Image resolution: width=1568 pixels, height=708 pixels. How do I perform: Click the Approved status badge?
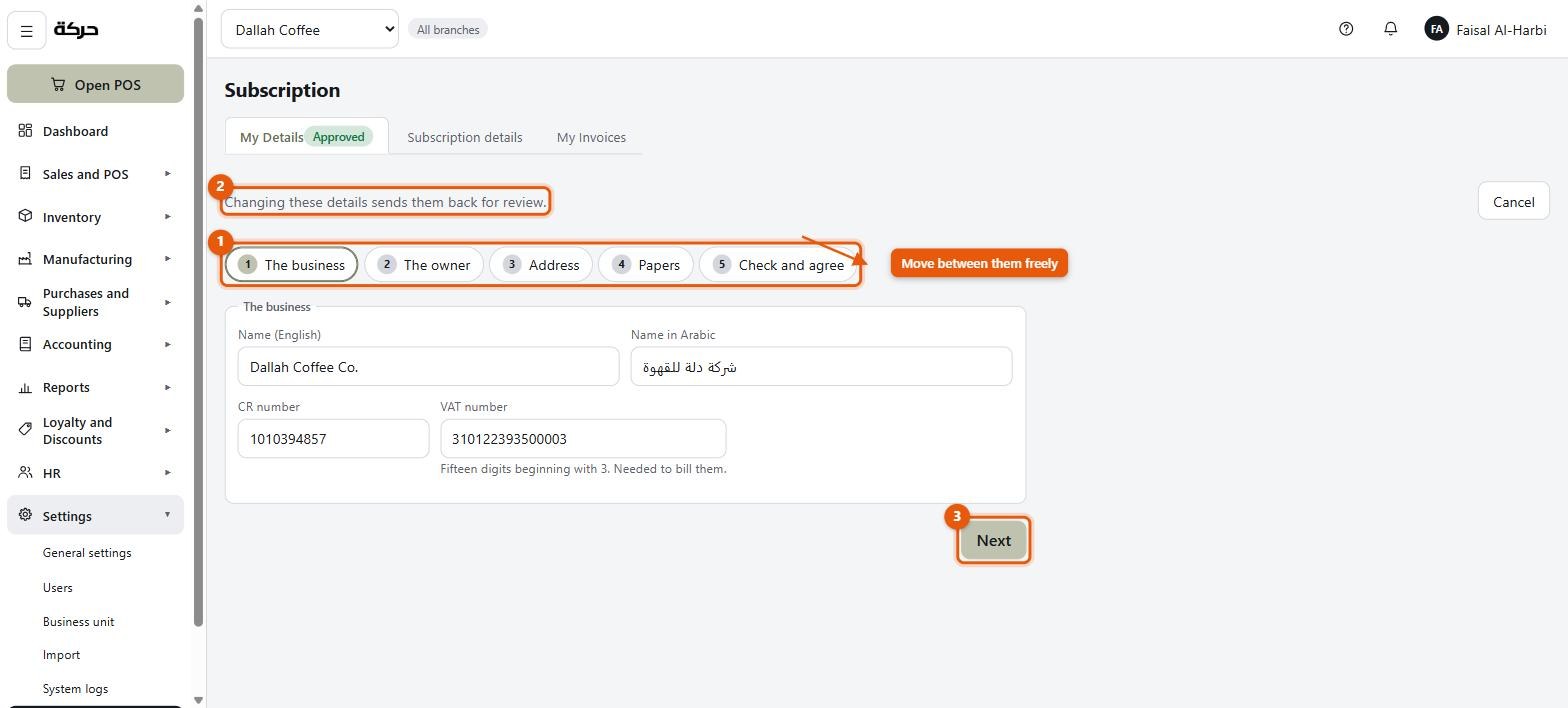339,137
